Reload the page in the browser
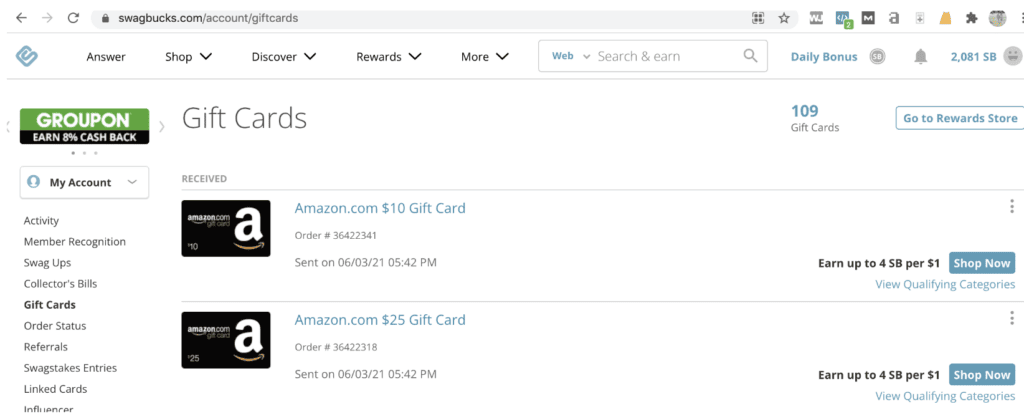 tap(73, 18)
